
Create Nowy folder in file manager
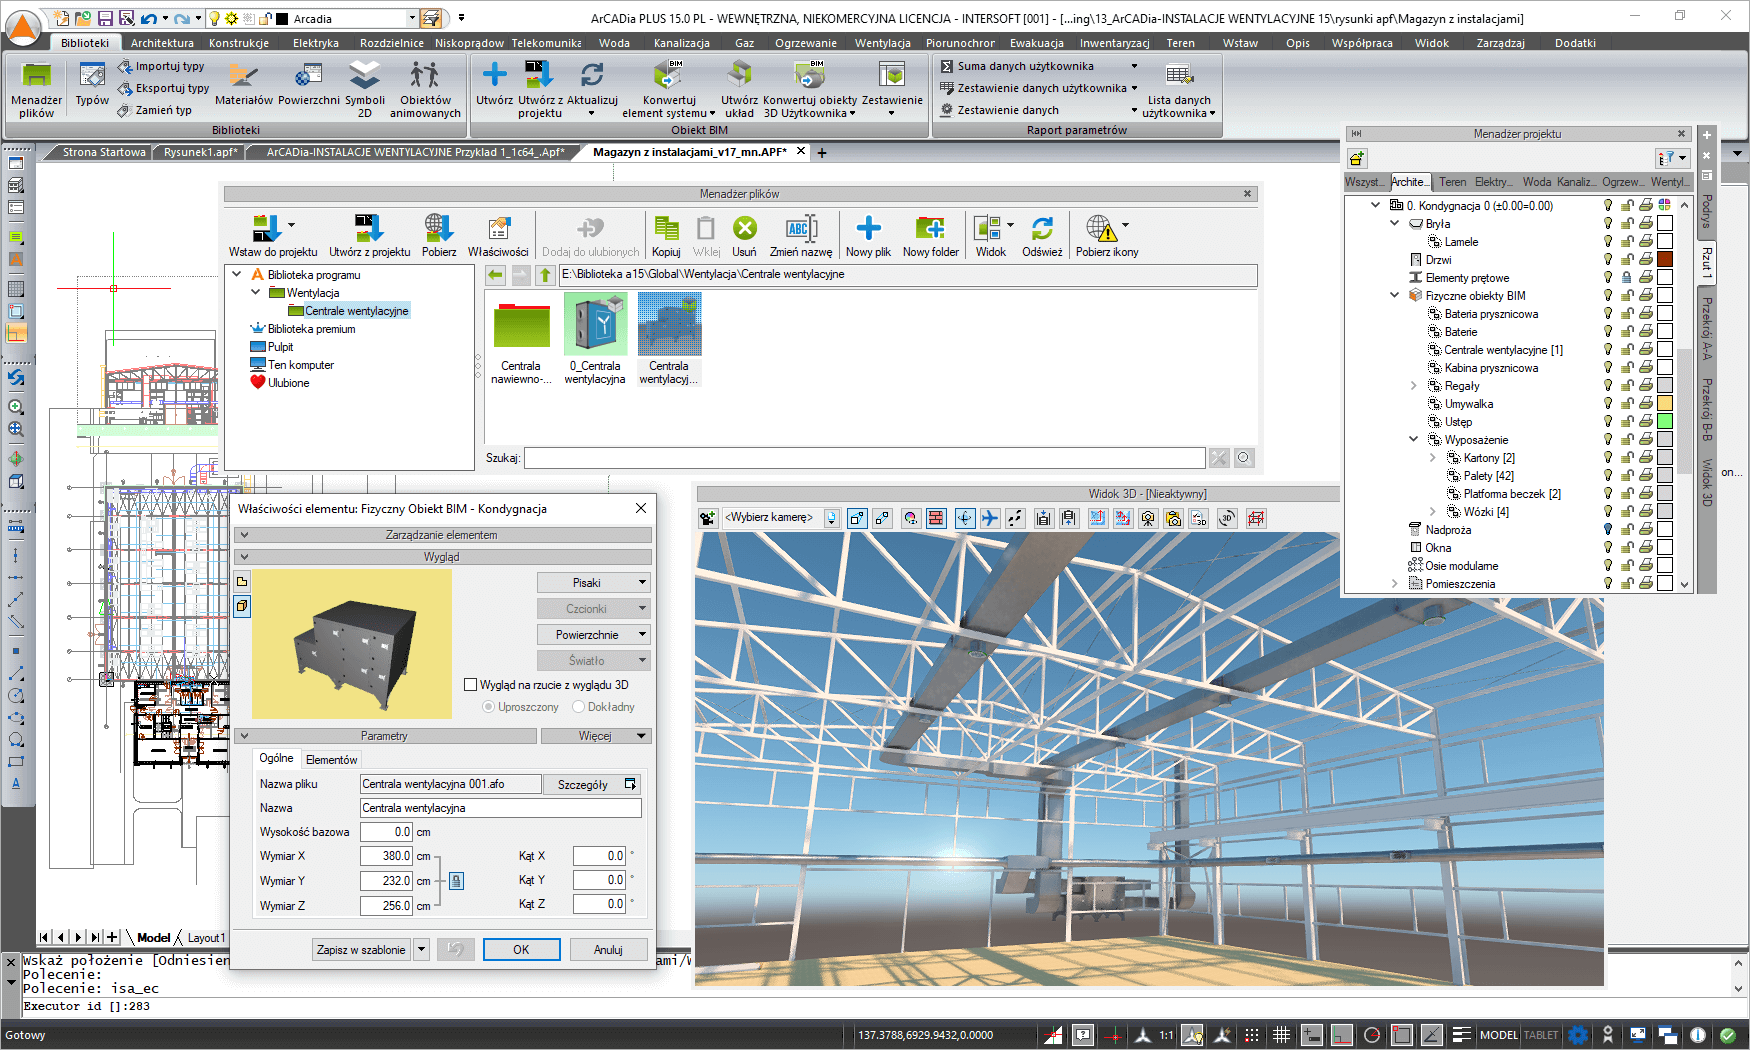coord(930,236)
